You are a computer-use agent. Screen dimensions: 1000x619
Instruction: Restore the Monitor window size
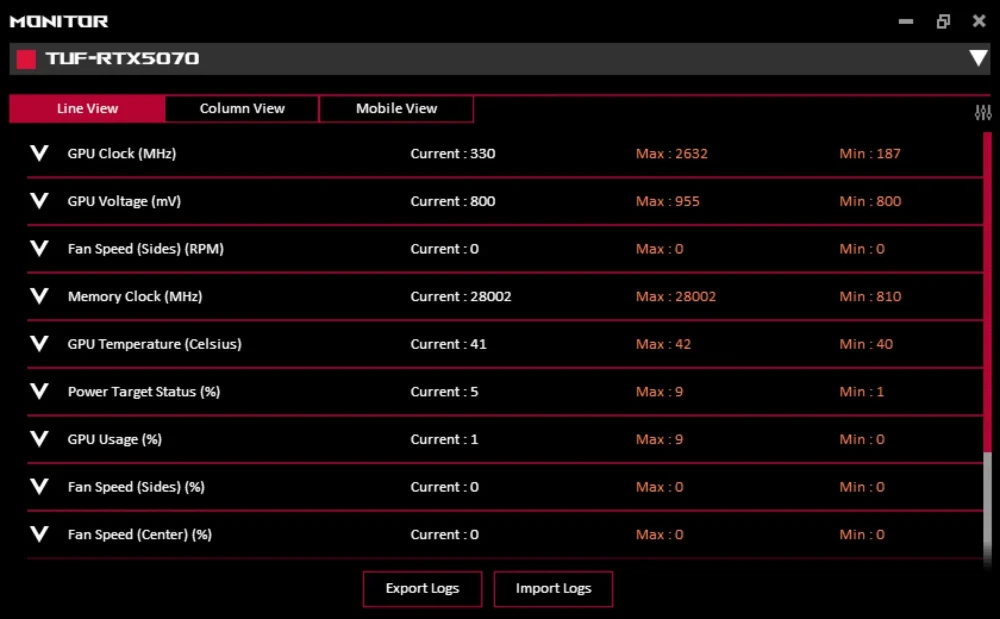(943, 21)
